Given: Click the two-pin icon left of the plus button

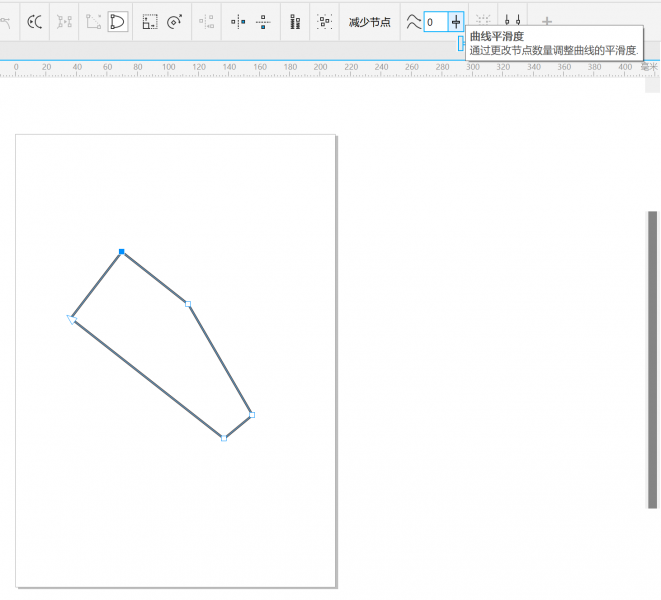Looking at the screenshot, I should tap(512, 21).
